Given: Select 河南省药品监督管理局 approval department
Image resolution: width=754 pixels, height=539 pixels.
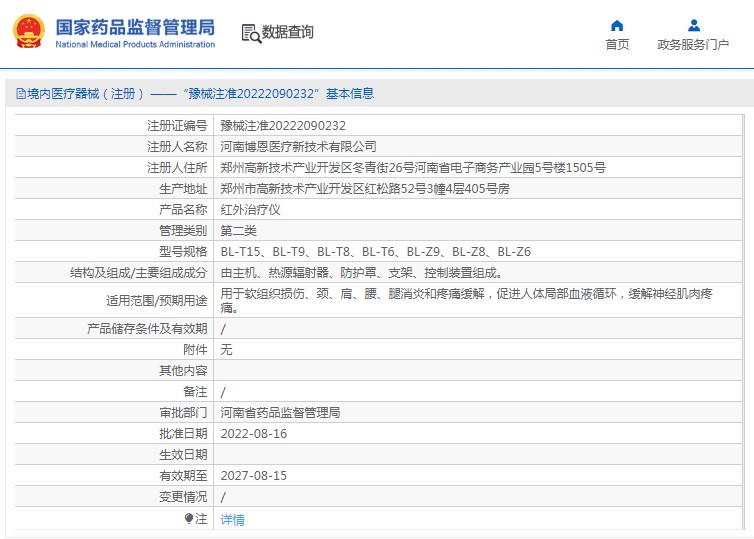Looking at the screenshot, I should [280, 413].
